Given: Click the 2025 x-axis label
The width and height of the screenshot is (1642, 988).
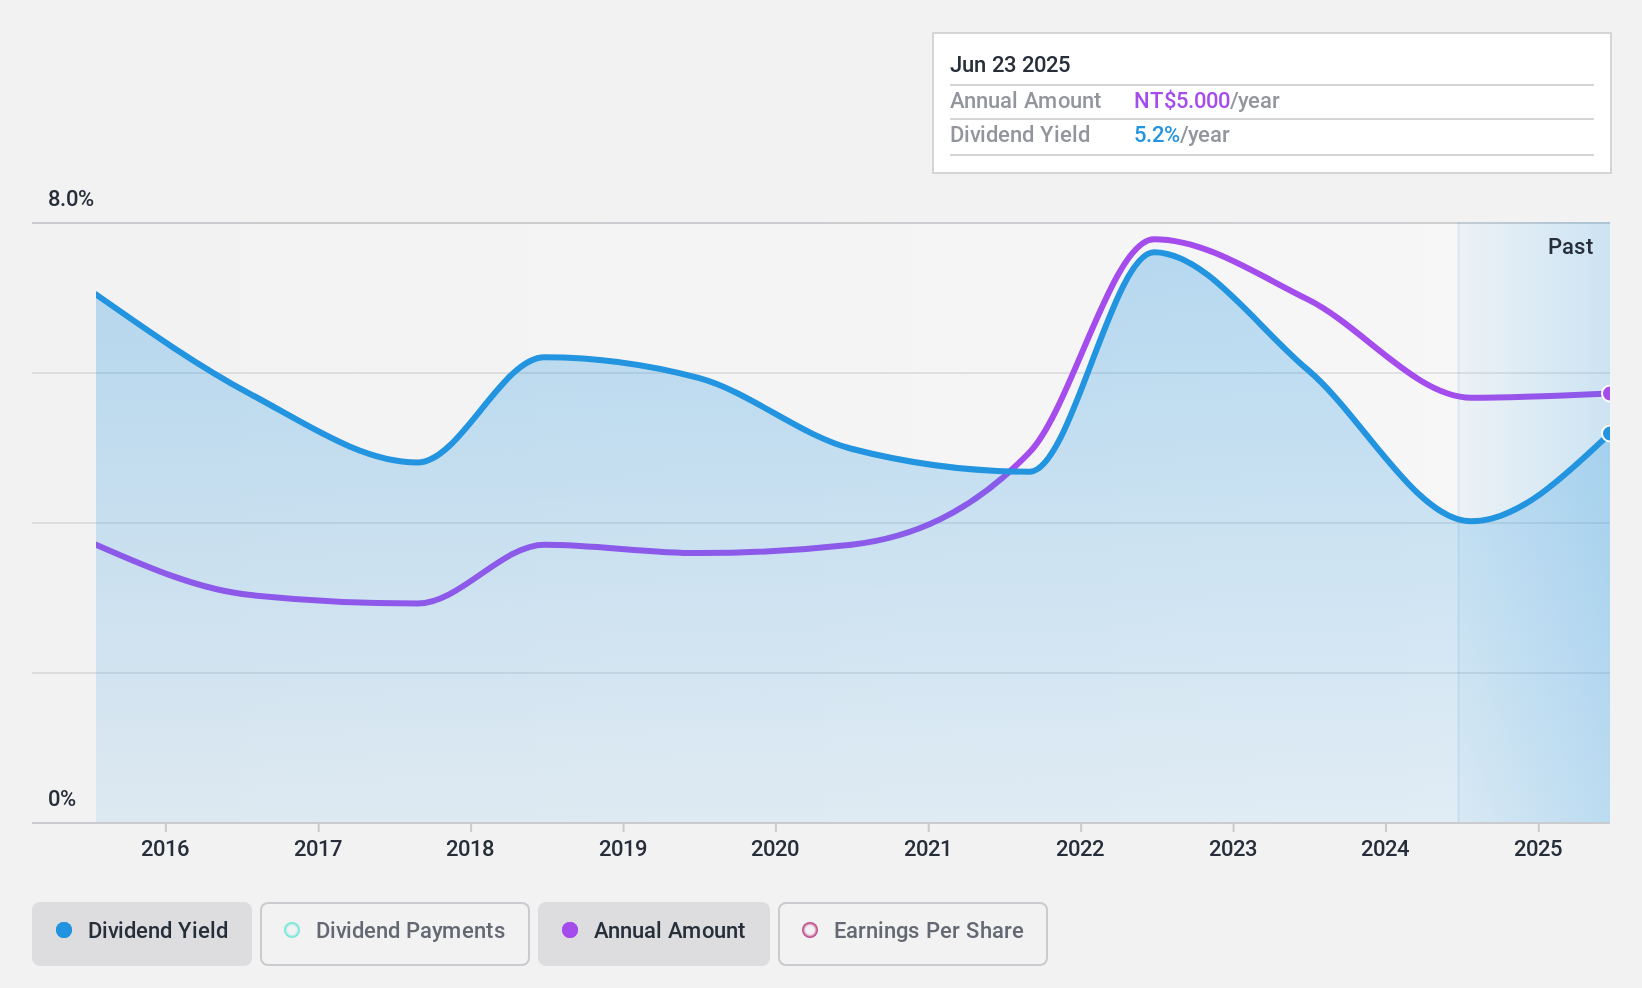Looking at the screenshot, I should point(1538,849).
